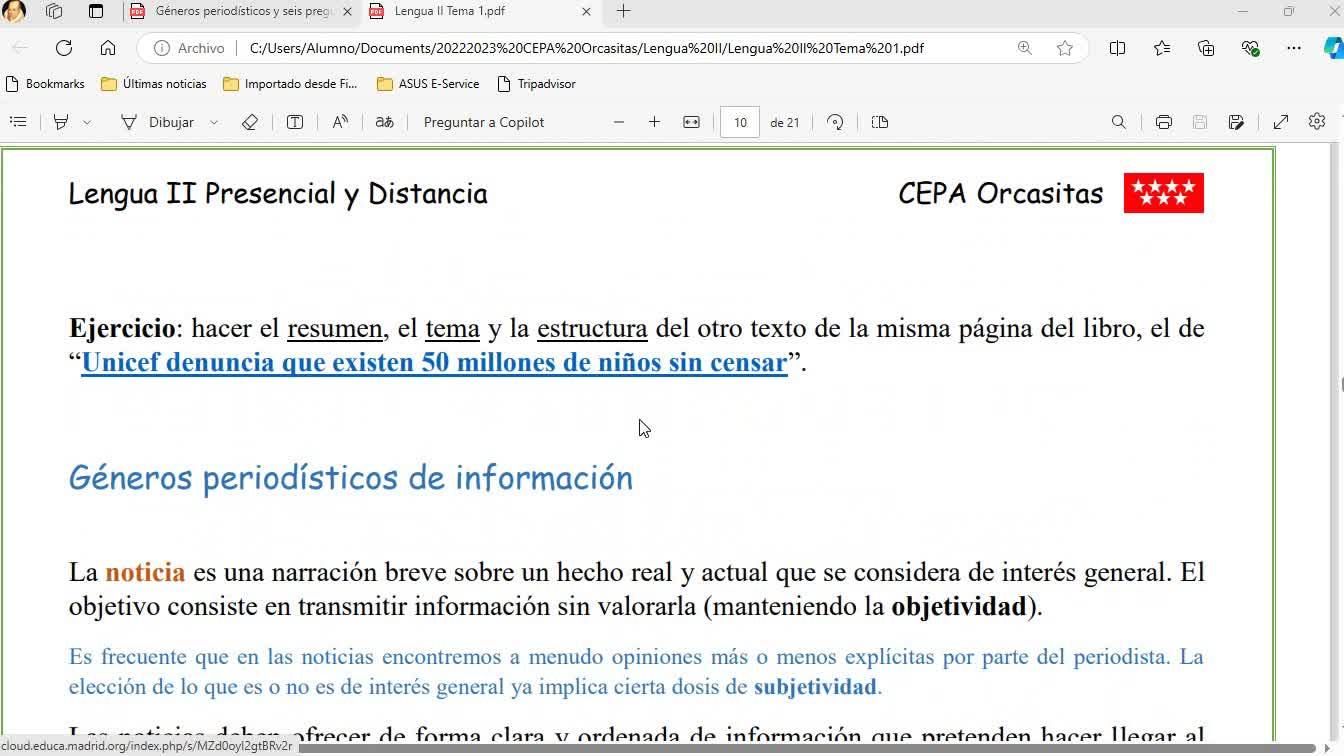Zoom out of the PDF
The image size is (1344, 756).
pyautogui.click(x=619, y=122)
